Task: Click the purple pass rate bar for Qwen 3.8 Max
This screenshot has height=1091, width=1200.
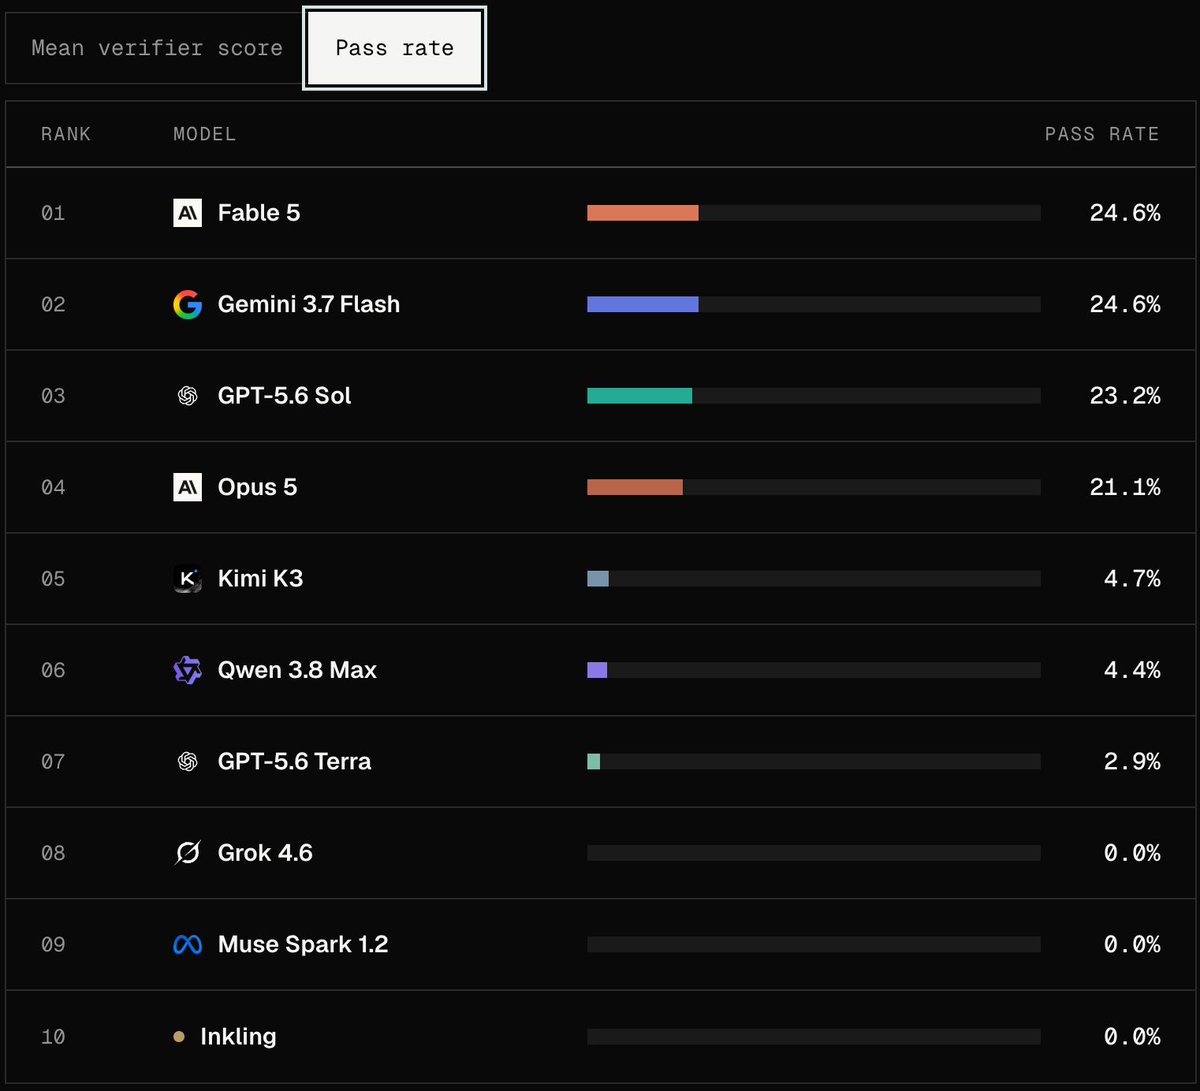Action: pos(597,670)
